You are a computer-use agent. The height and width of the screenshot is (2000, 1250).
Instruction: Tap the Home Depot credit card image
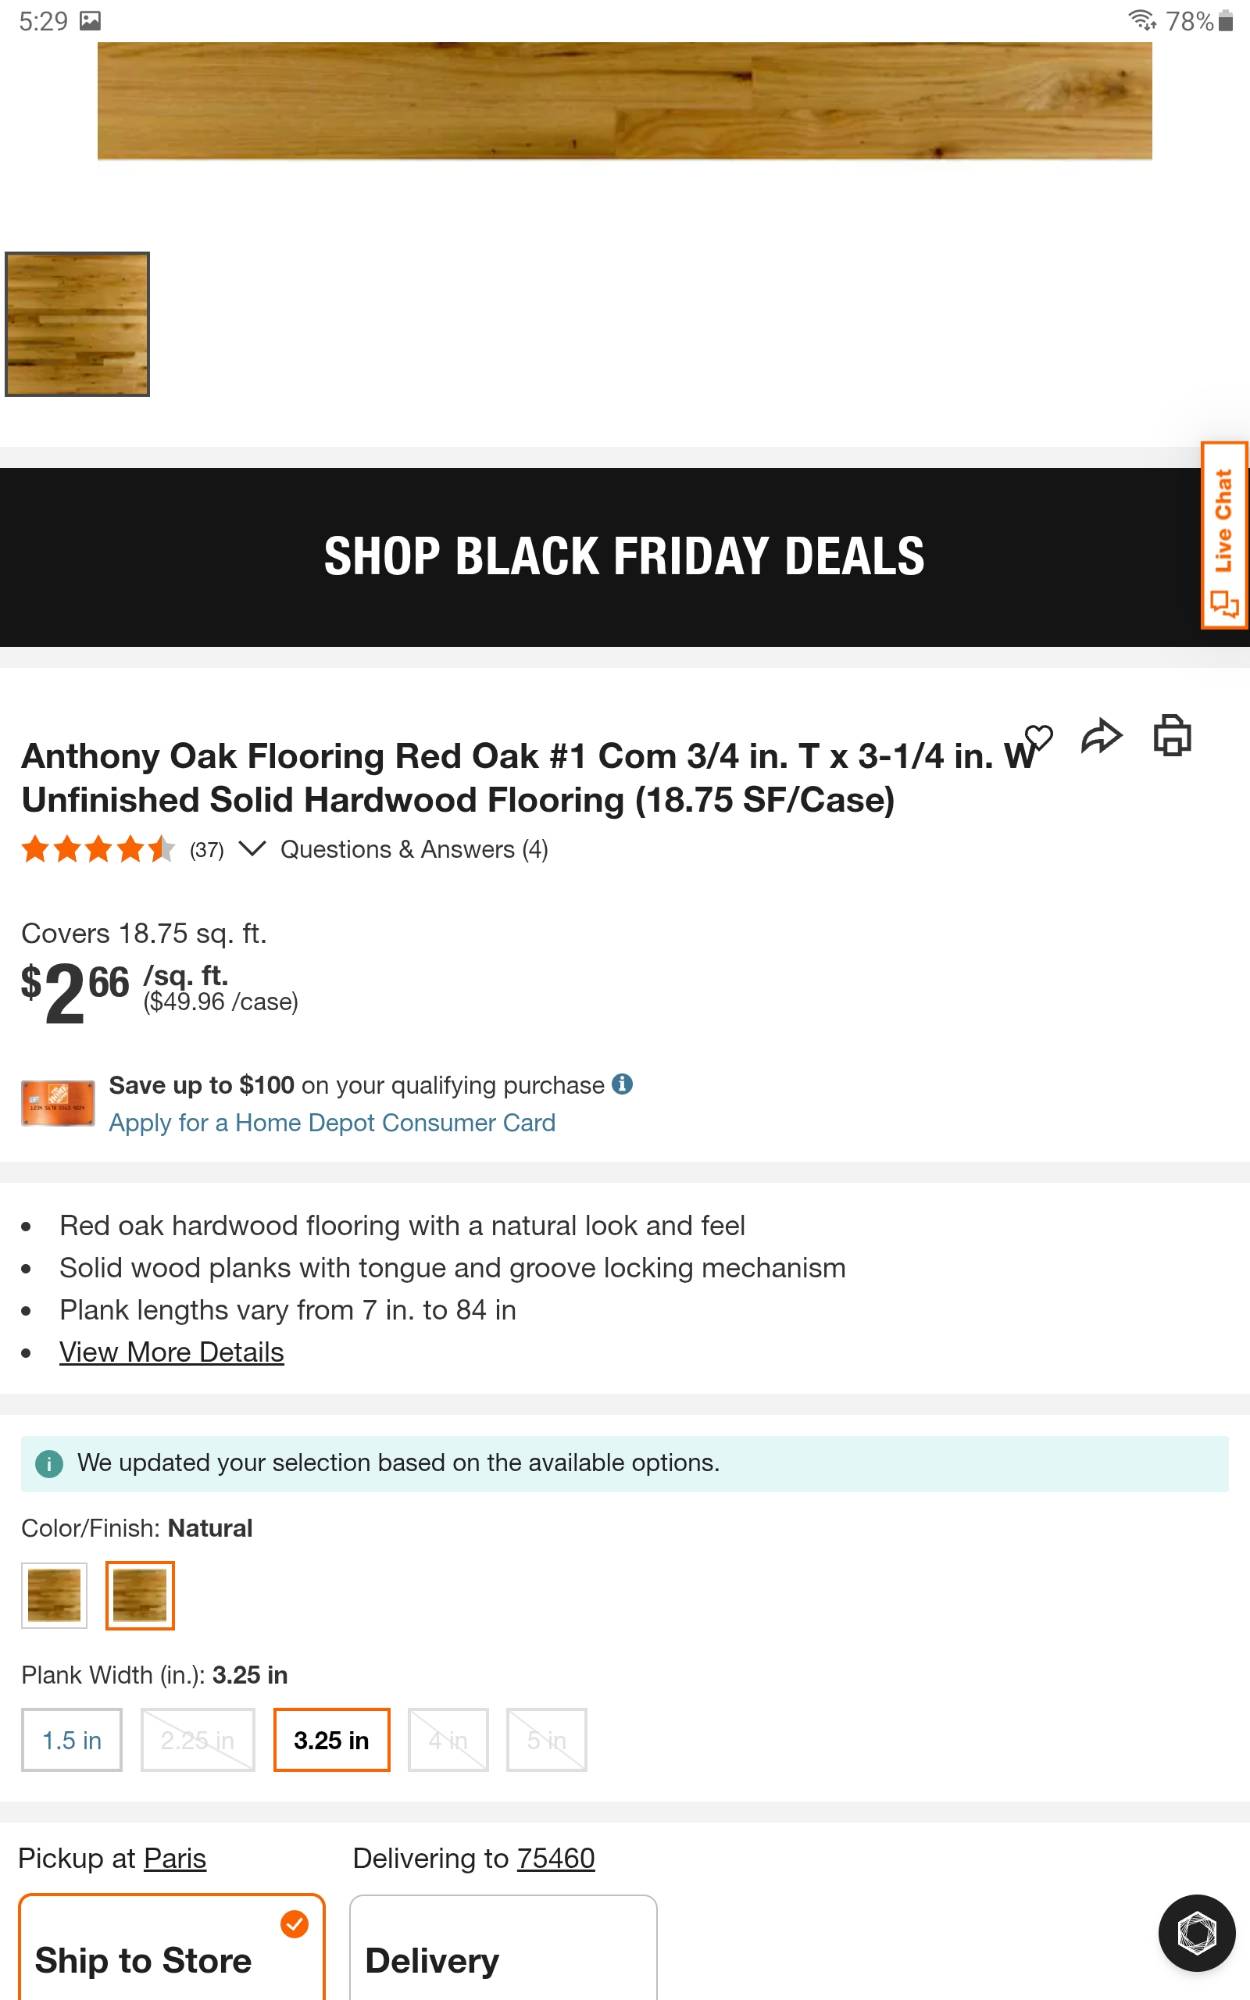click(x=58, y=1103)
